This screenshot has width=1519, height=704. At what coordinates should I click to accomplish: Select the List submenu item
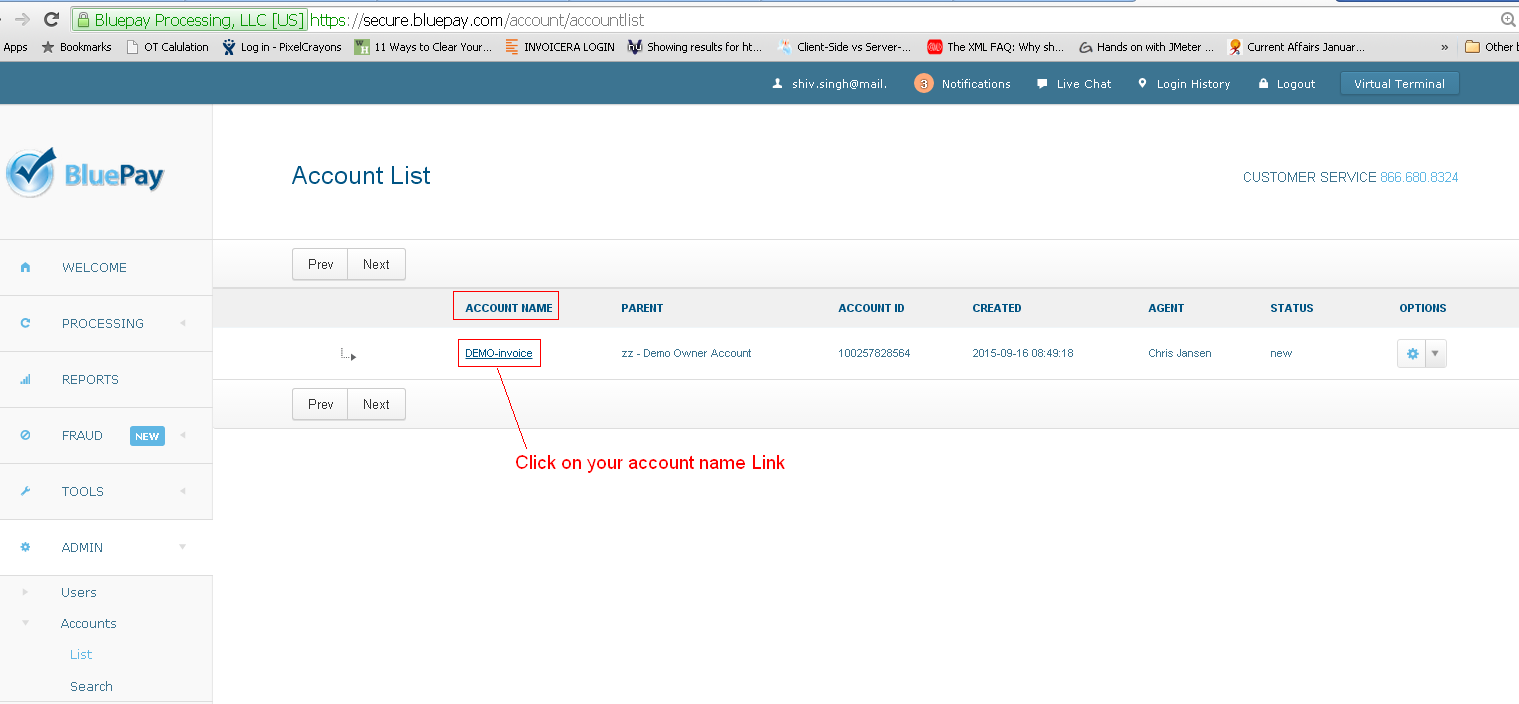pyautogui.click(x=81, y=654)
